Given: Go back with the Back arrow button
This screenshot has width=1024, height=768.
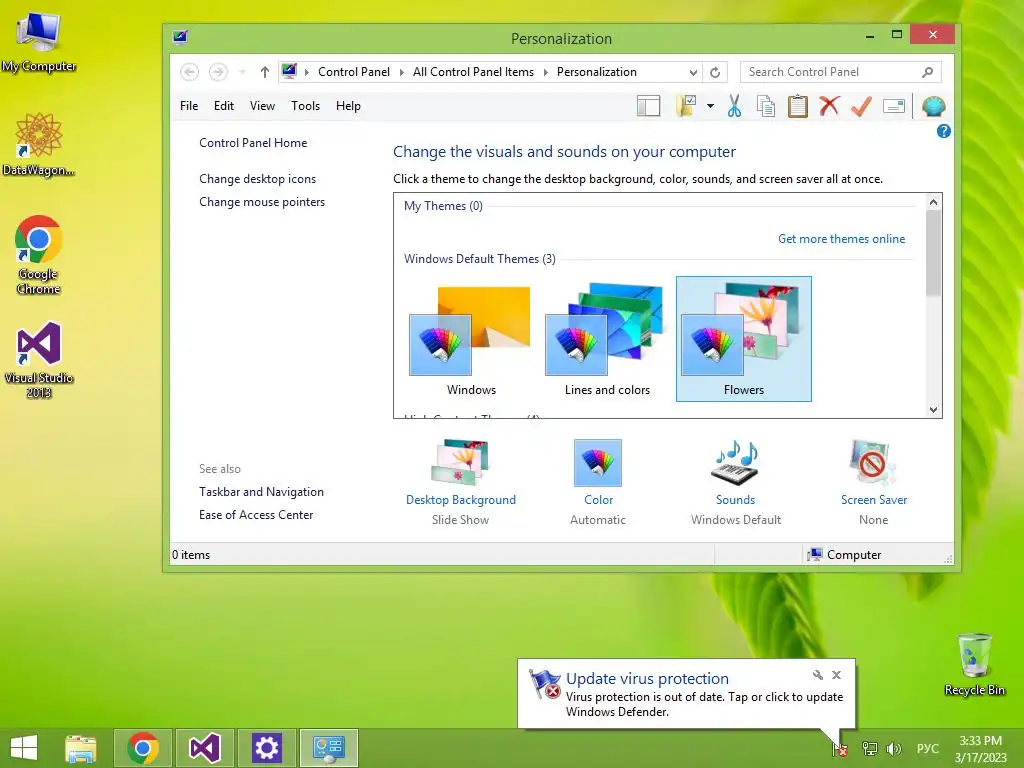Looking at the screenshot, I should [189, 72].
